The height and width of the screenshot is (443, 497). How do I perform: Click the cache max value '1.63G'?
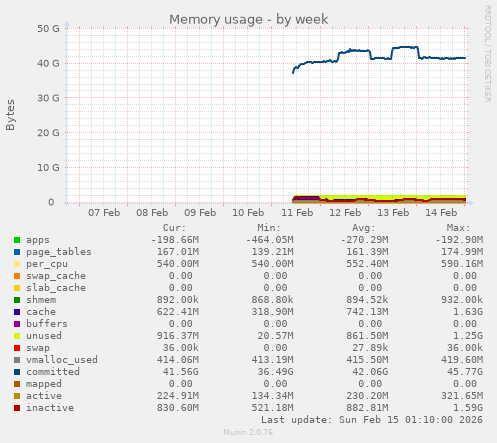[x=468, y=312]
